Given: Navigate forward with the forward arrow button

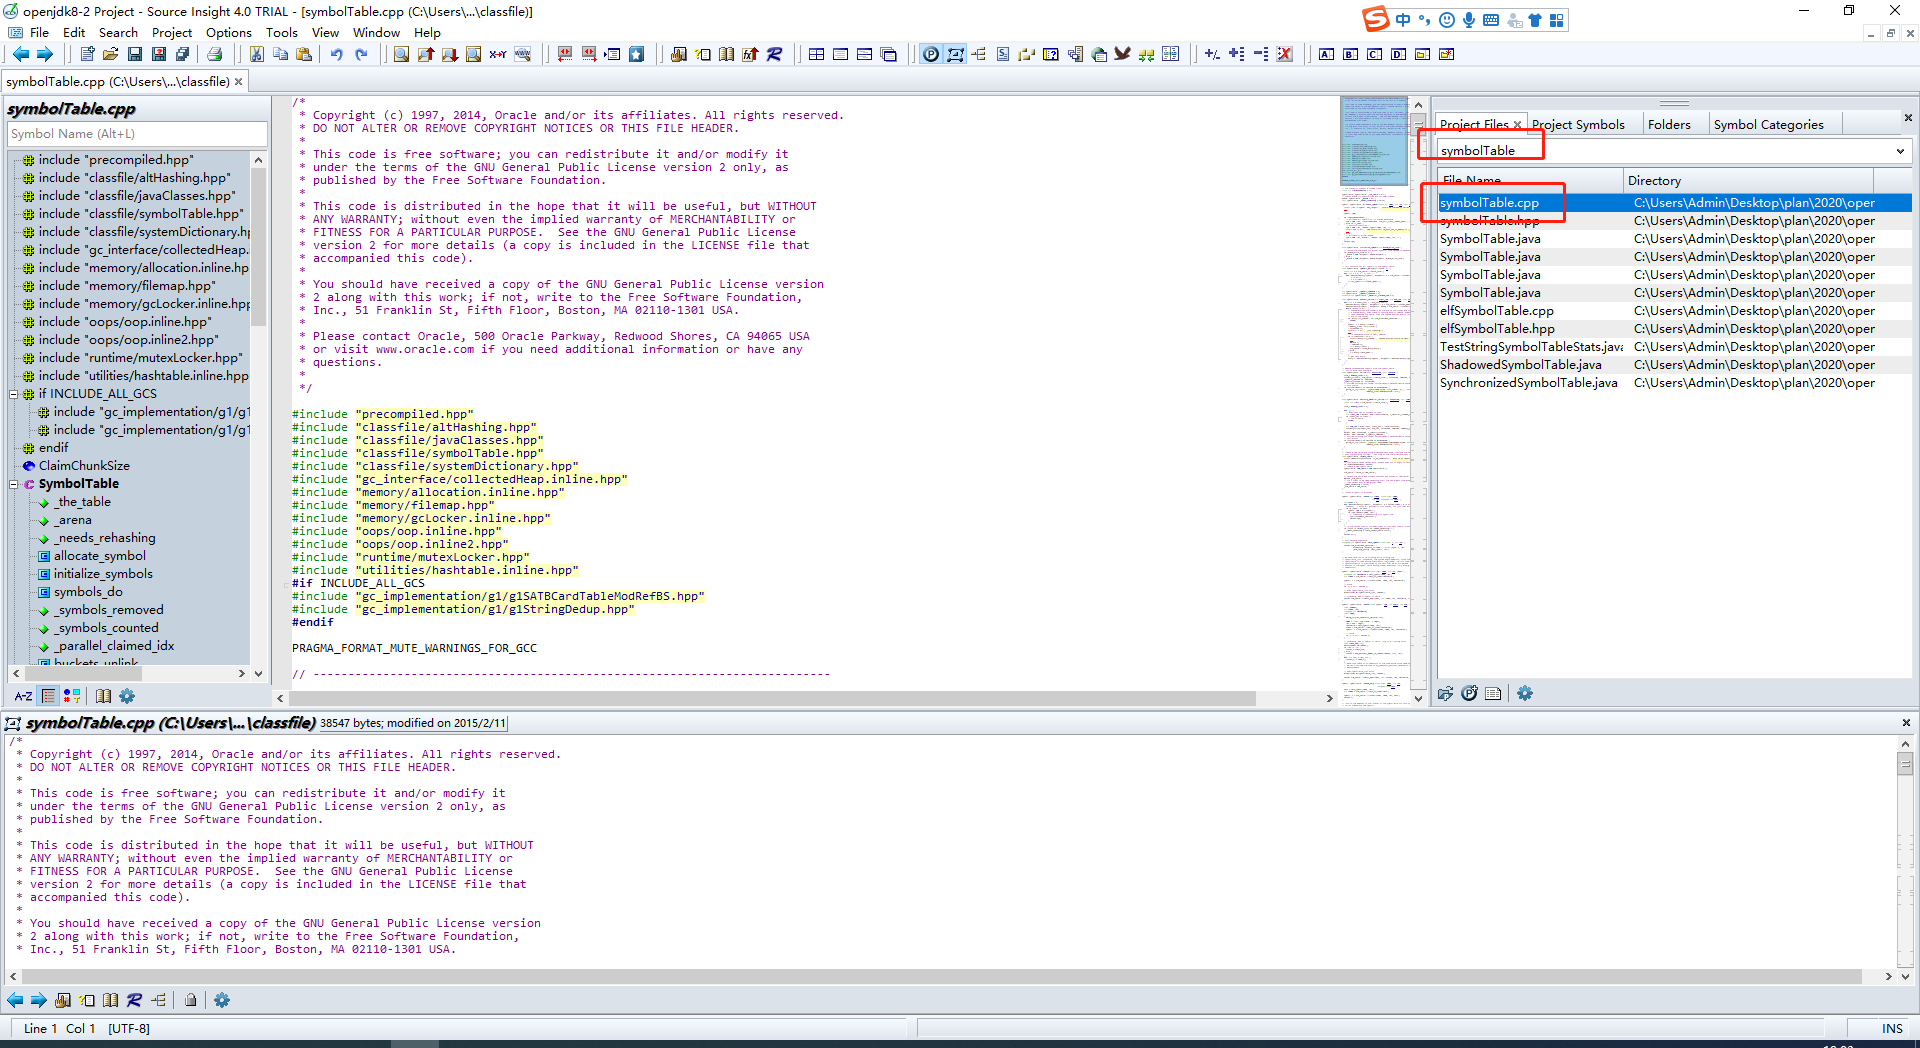Looking at the screenshot, I should tap(45, 54).
